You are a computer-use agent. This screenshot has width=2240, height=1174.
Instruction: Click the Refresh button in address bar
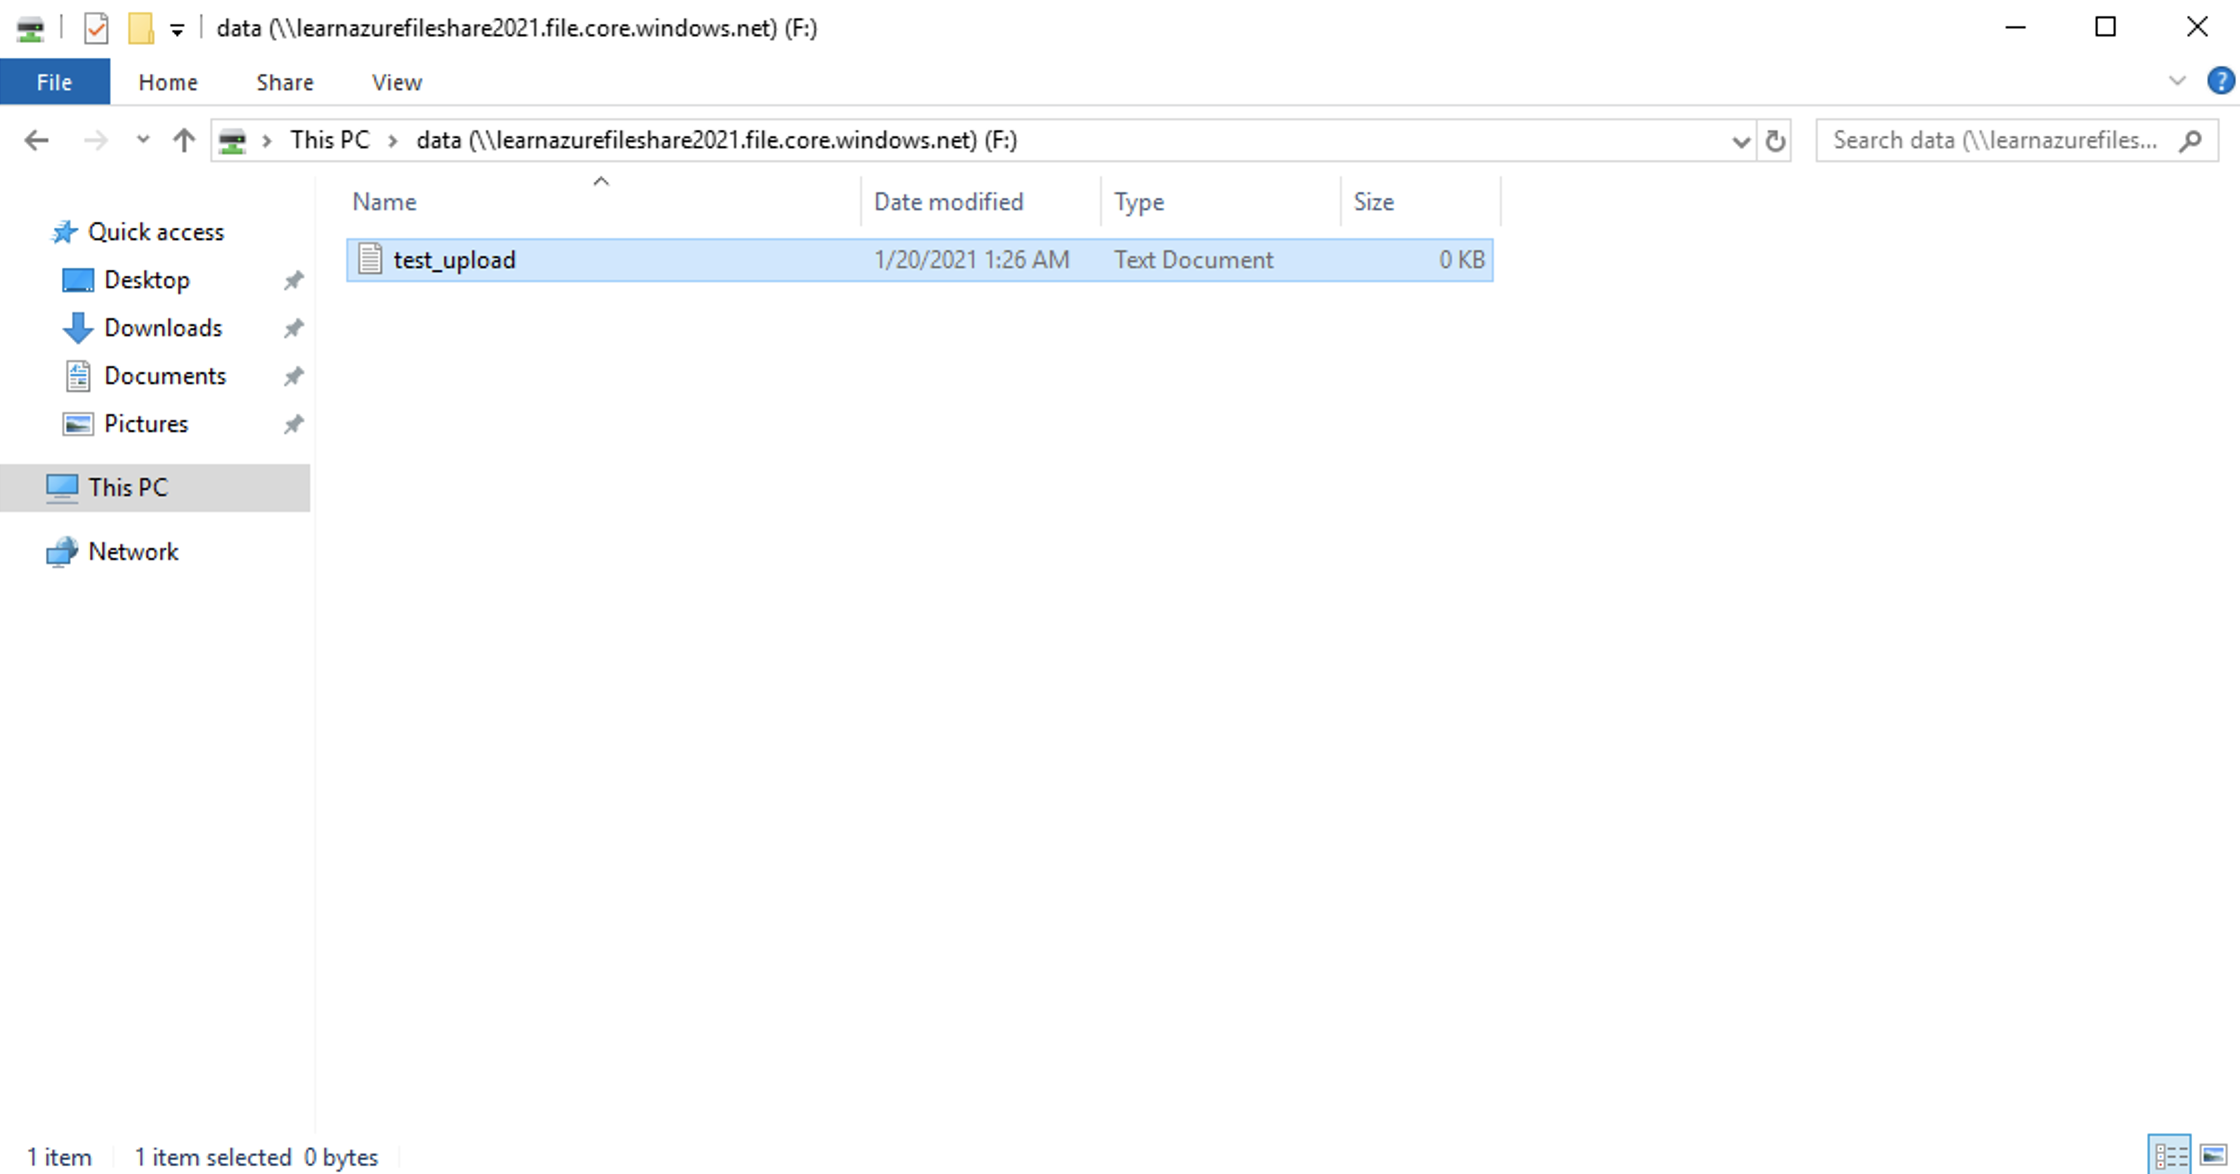tap(1775, 141)
